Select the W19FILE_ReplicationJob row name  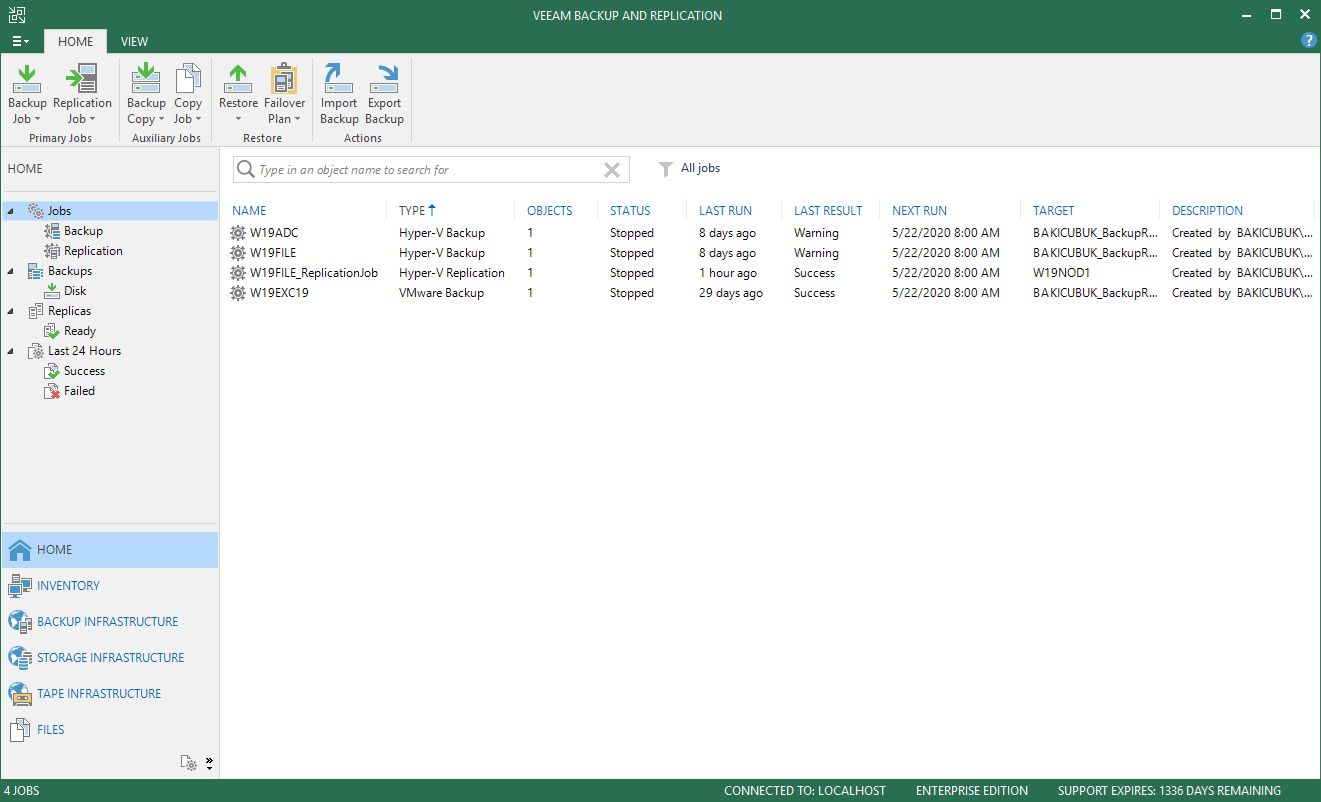pyautogui.click(x=314, y=273)
